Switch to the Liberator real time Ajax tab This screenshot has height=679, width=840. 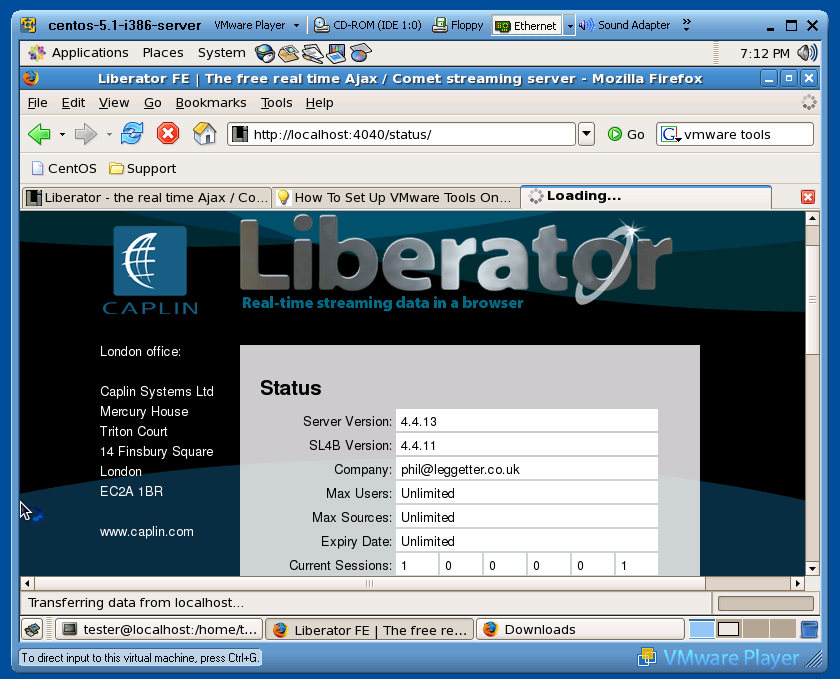pyautogui.click(x=147, y=198)
